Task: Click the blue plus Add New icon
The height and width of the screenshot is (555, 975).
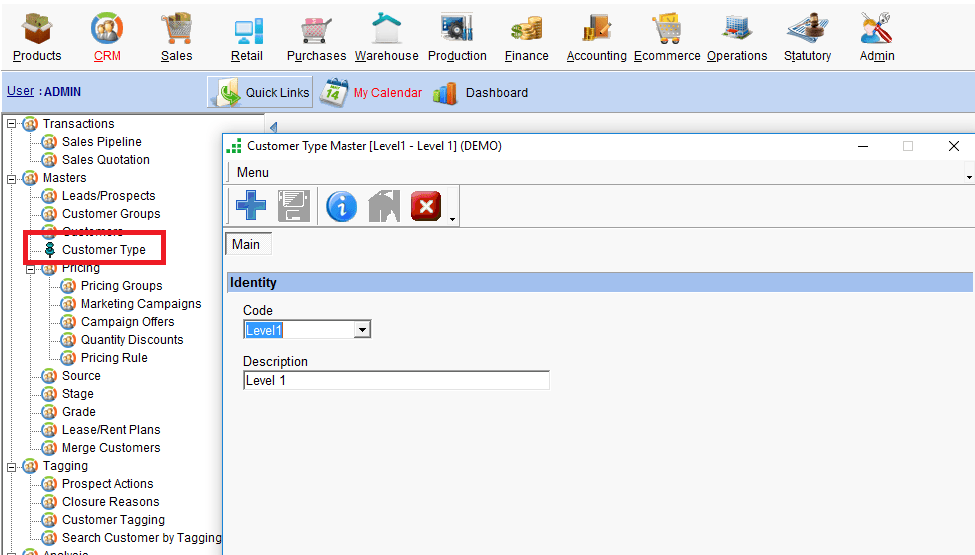Action: click(x=251, y=207)
